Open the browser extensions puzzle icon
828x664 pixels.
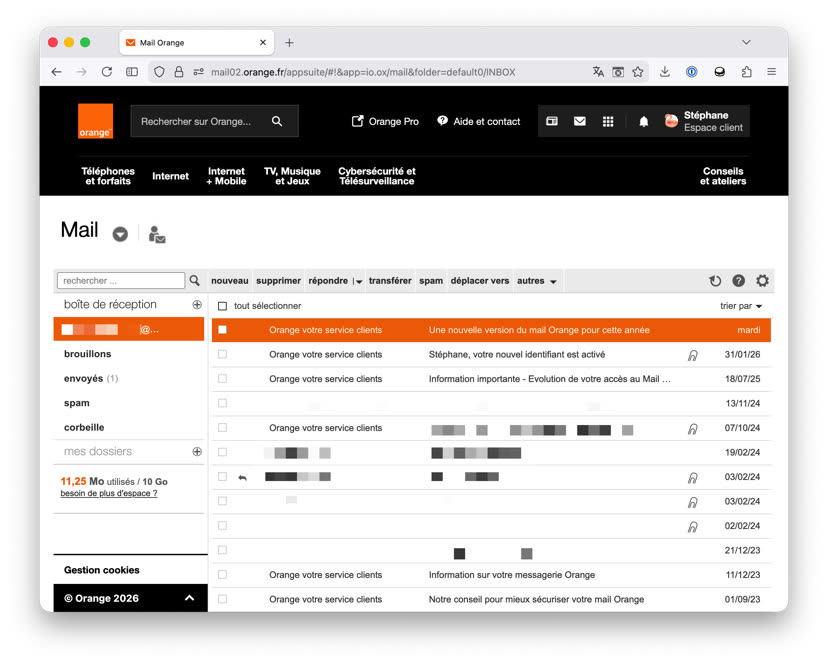pos(746,72)
